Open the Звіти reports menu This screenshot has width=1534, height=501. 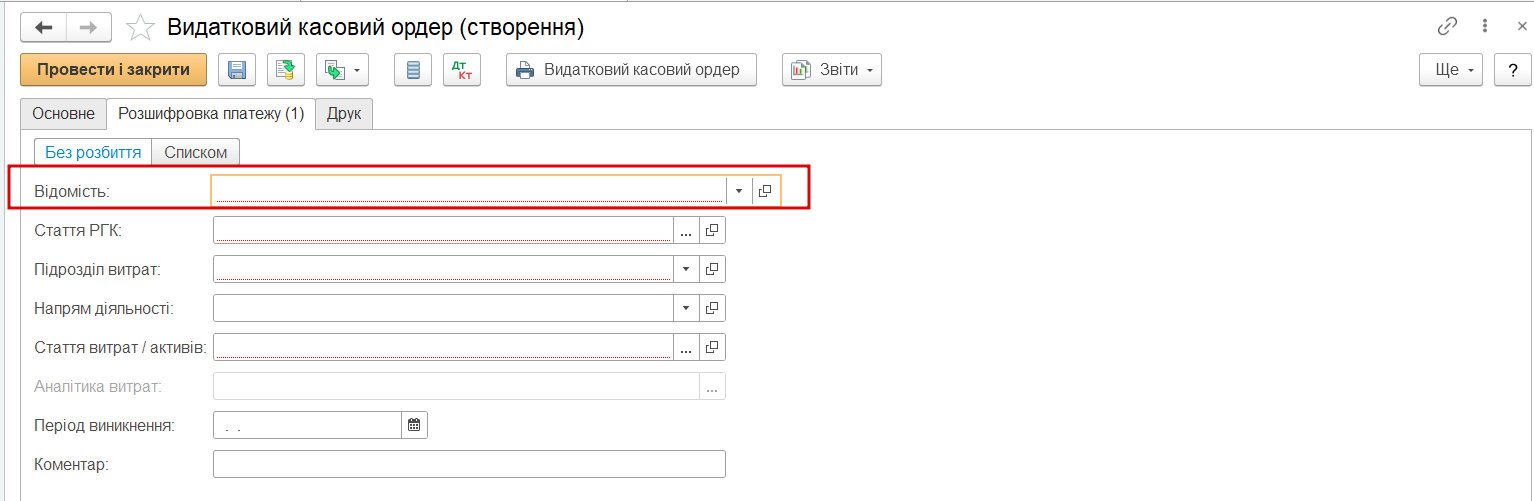(x=831, y=70)
